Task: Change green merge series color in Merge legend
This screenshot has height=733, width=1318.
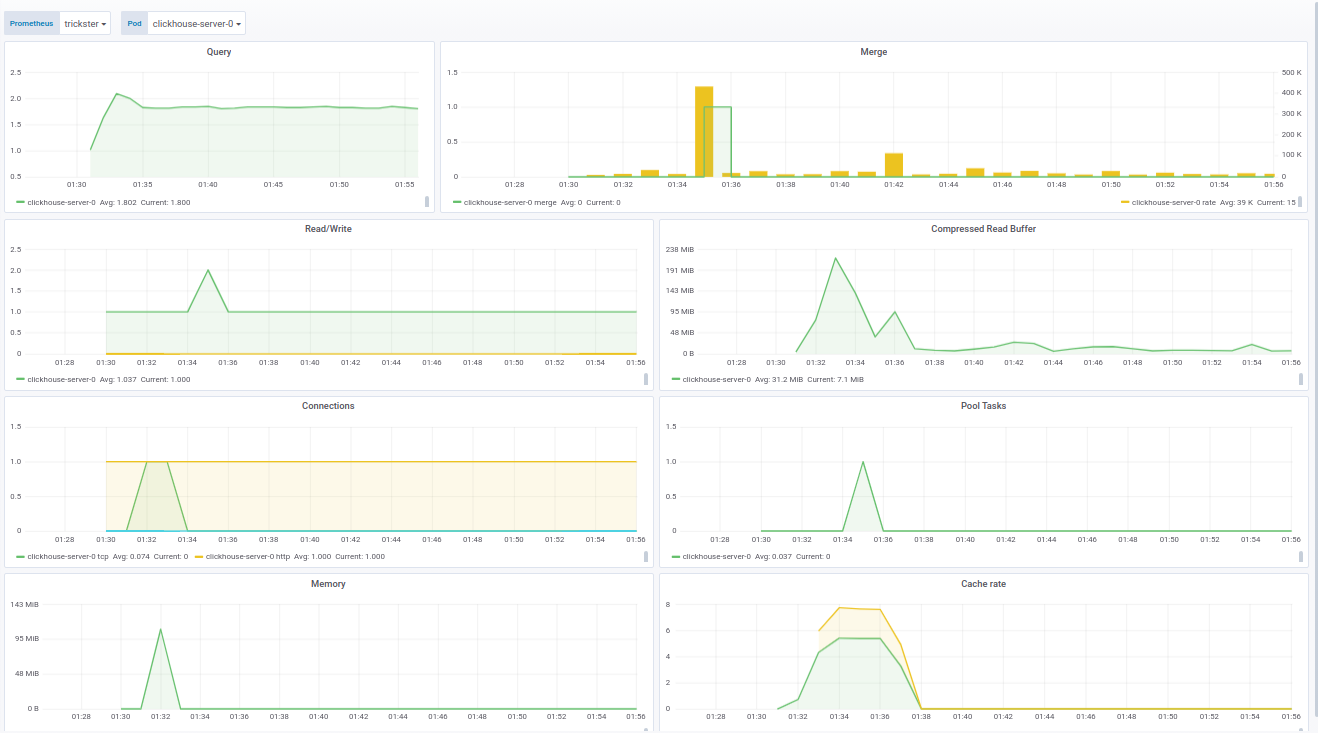Action: click(x=457, y=202)
